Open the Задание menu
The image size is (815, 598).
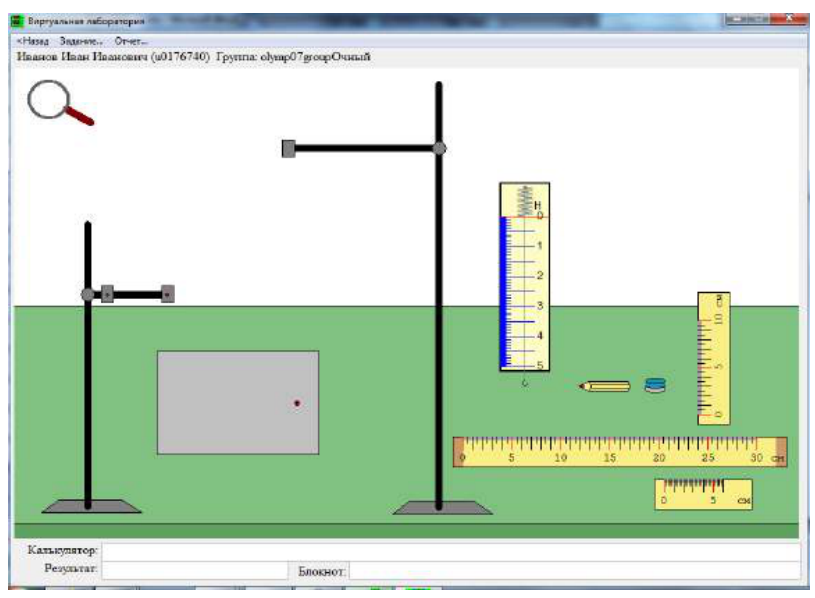(81, 41)
